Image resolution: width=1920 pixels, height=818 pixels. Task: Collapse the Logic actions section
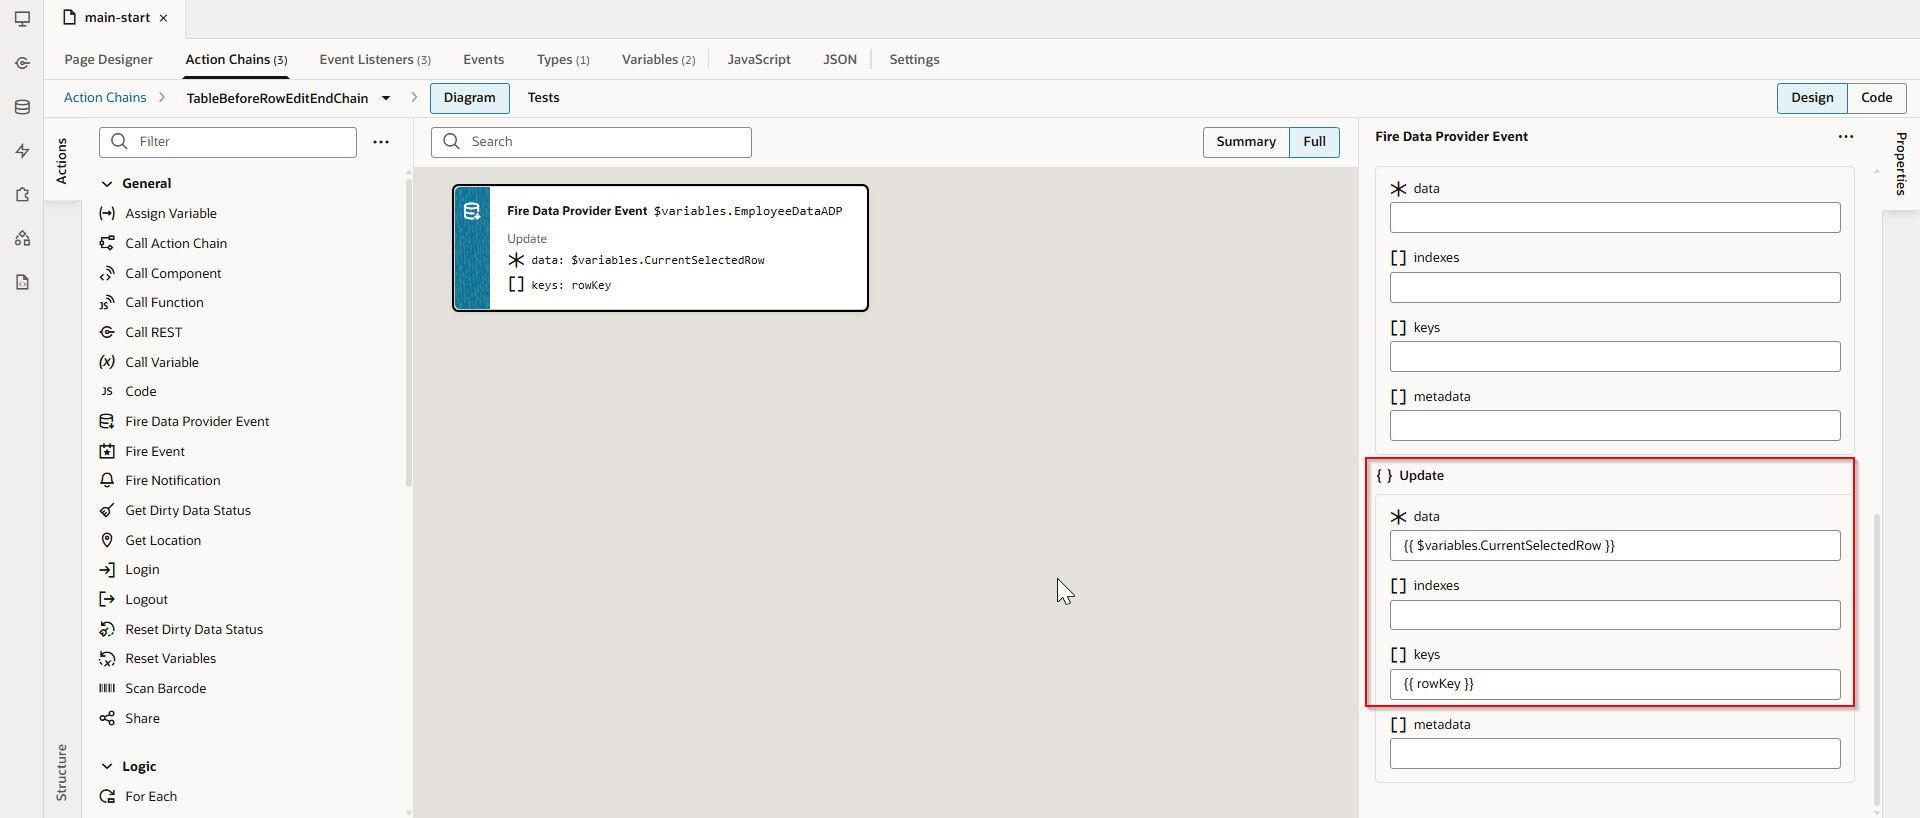(x=107, y=767)
